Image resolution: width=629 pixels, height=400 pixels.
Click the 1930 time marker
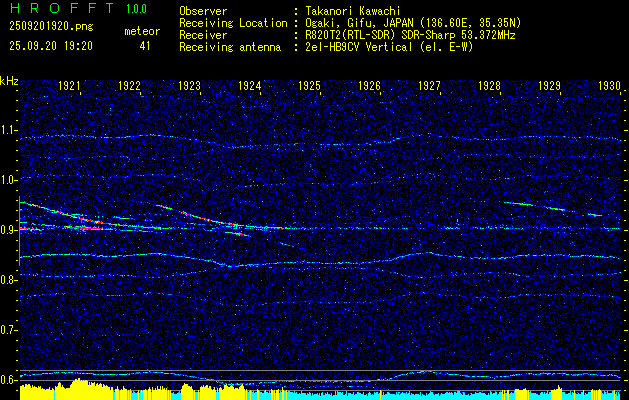click(610, 87)
